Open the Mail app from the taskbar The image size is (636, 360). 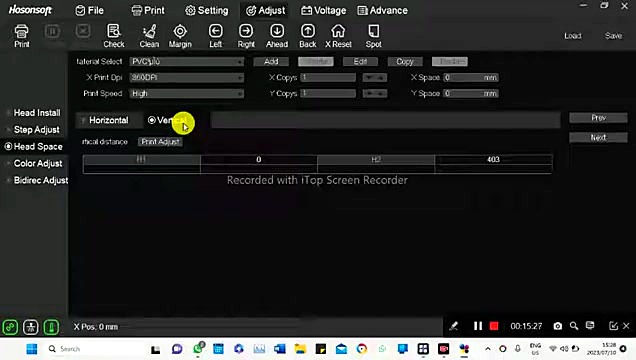[x=341, y=349]
